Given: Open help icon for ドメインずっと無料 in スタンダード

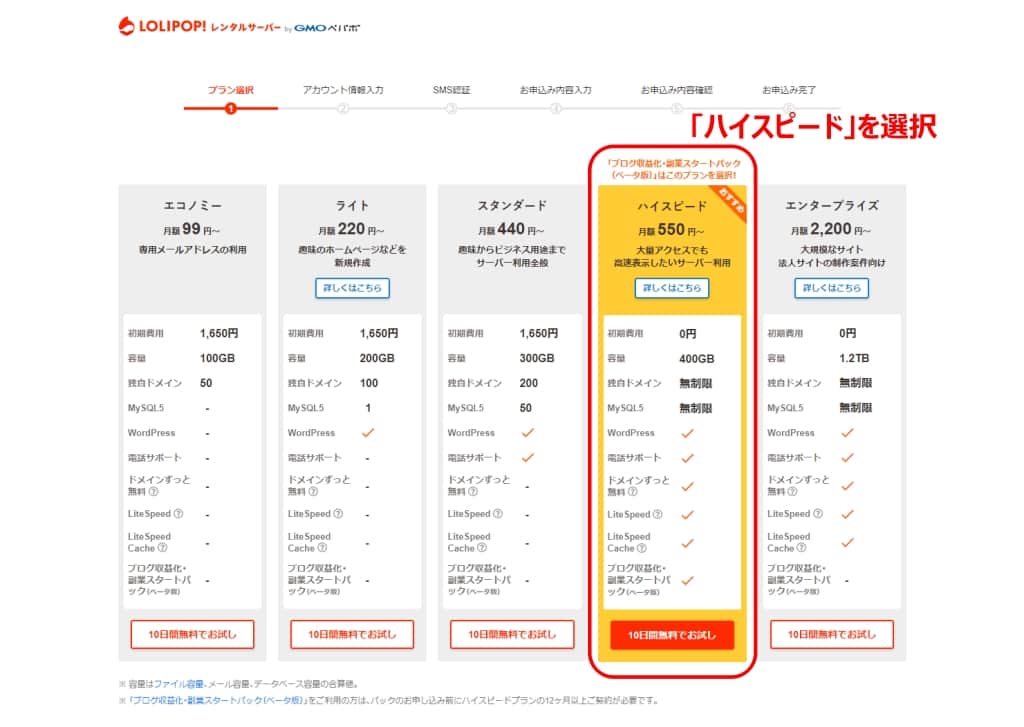Looking at the screenshot, I should 473,491.
